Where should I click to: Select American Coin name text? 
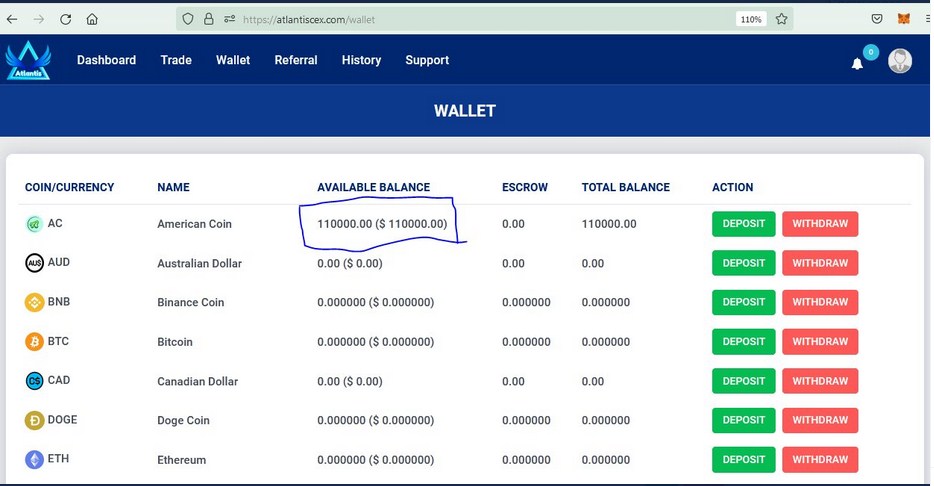(x=194, y=224)
